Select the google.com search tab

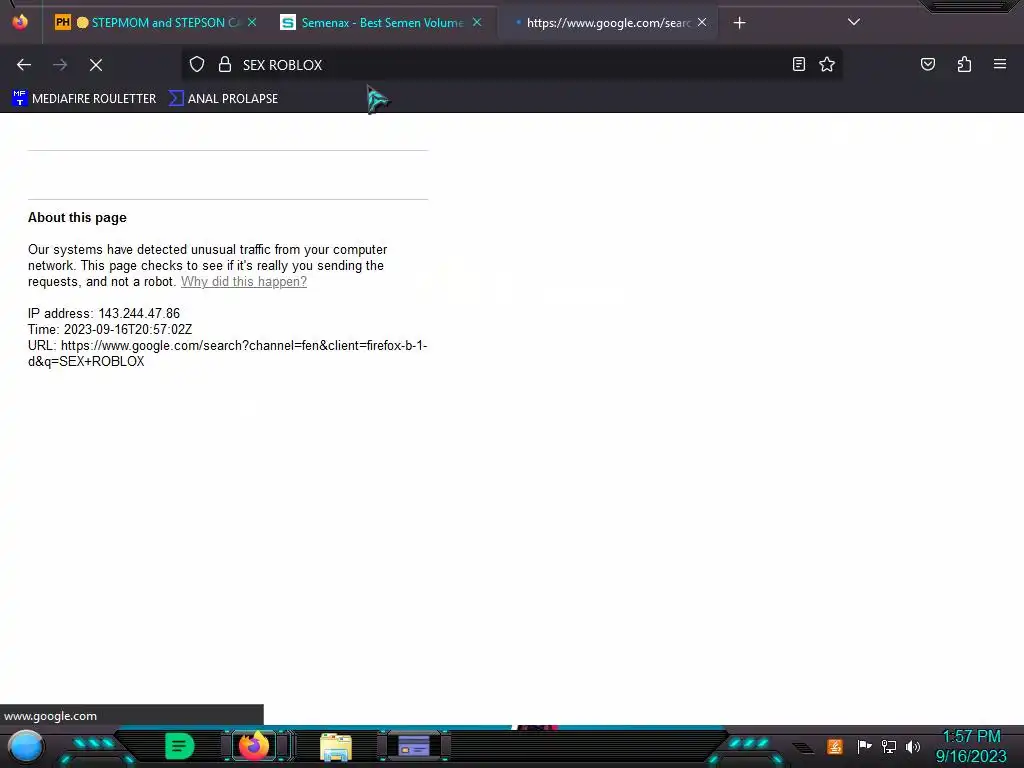pos(607,23)
